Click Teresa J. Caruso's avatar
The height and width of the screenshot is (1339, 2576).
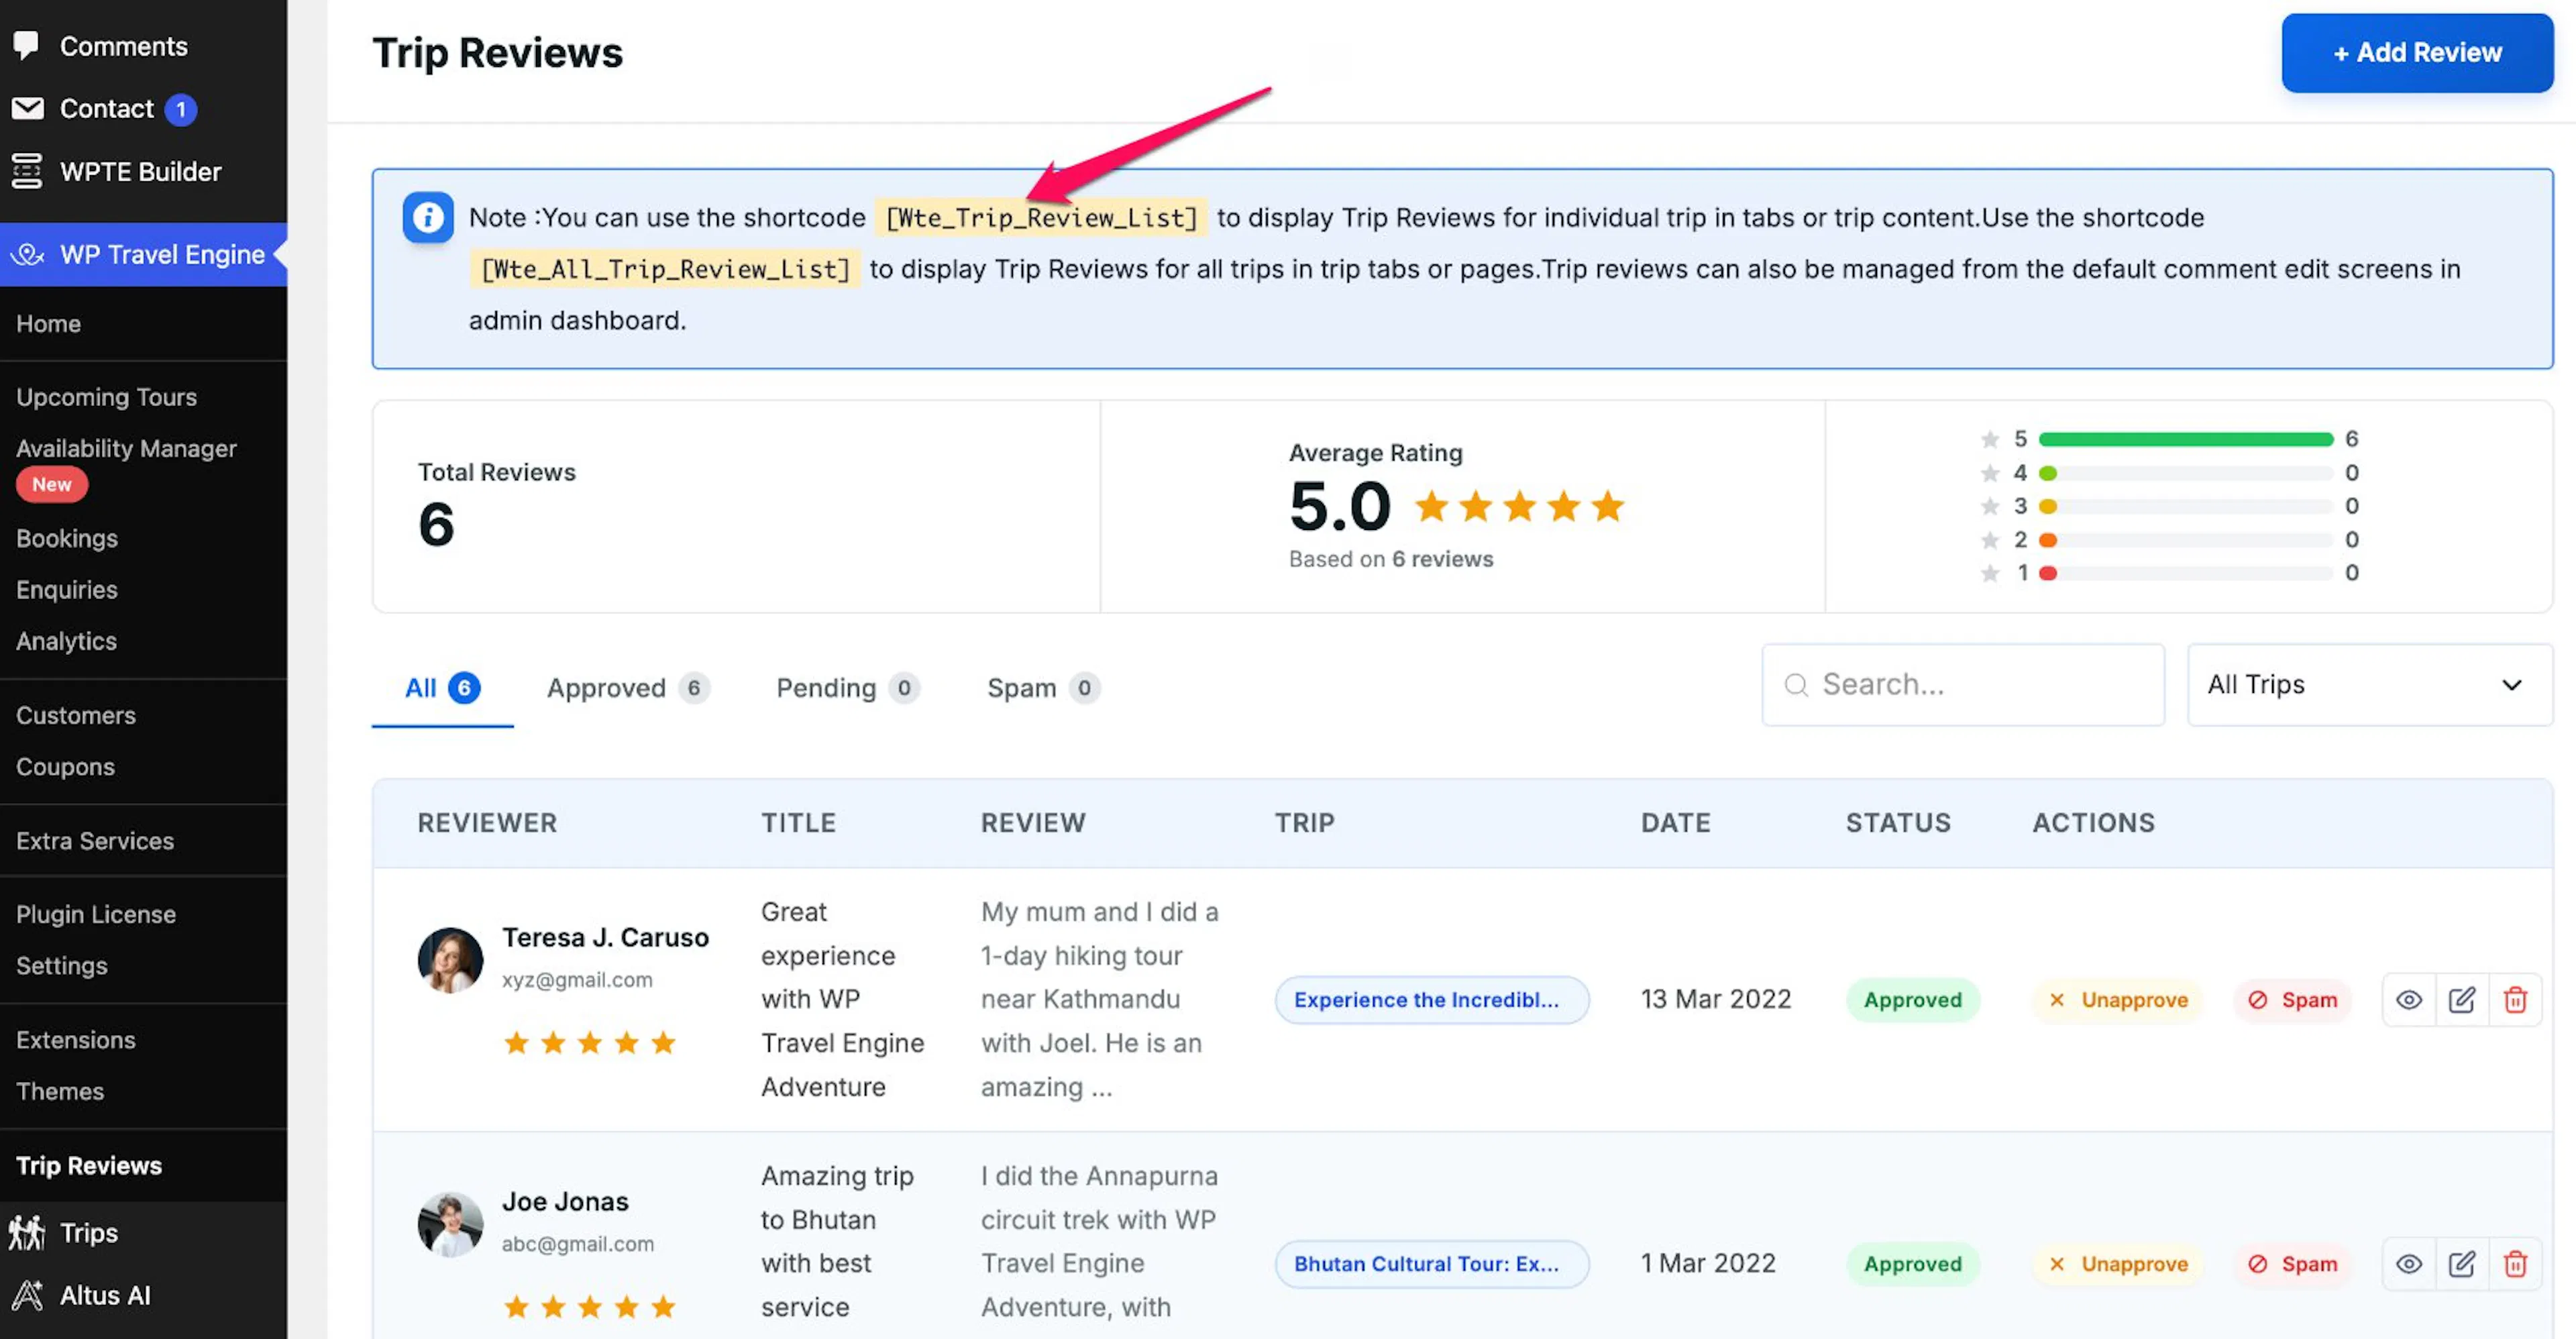click(x=450, y=960)
